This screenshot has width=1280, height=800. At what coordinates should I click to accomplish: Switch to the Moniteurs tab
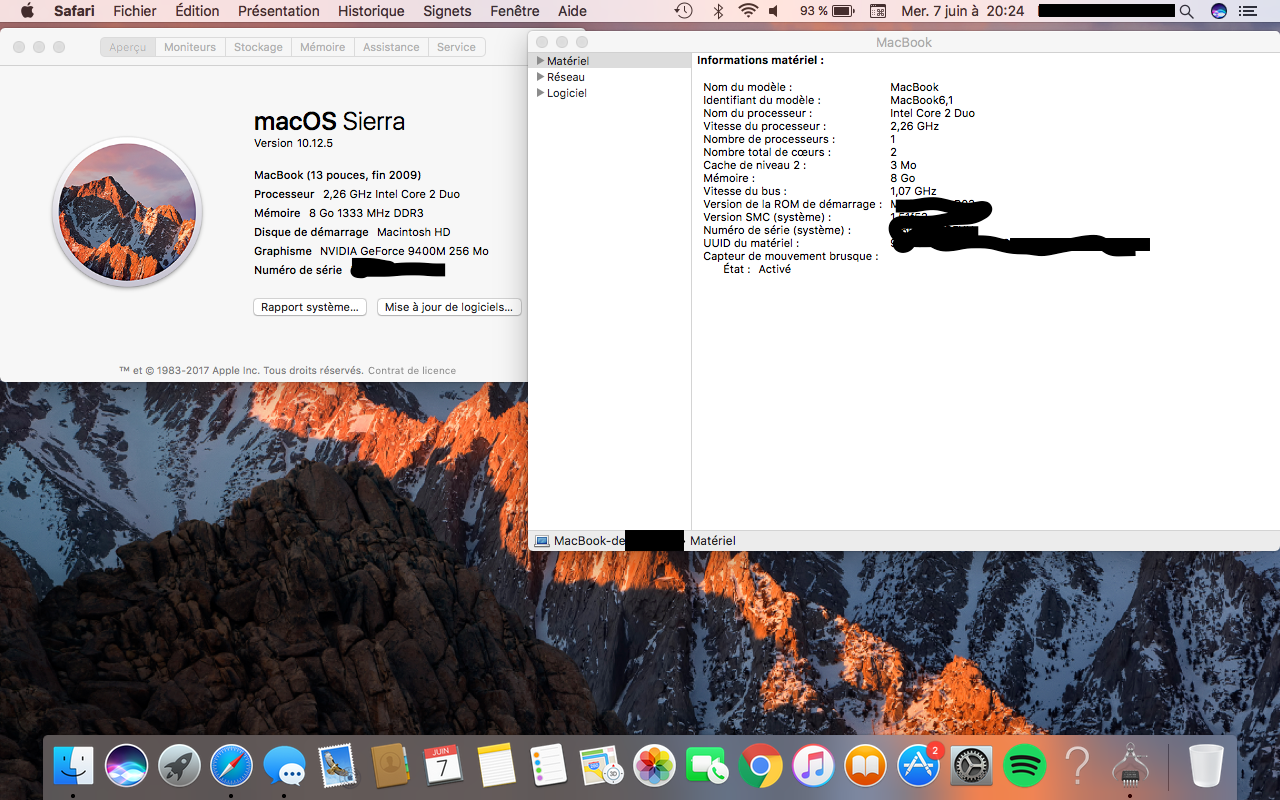pos(190,47)
